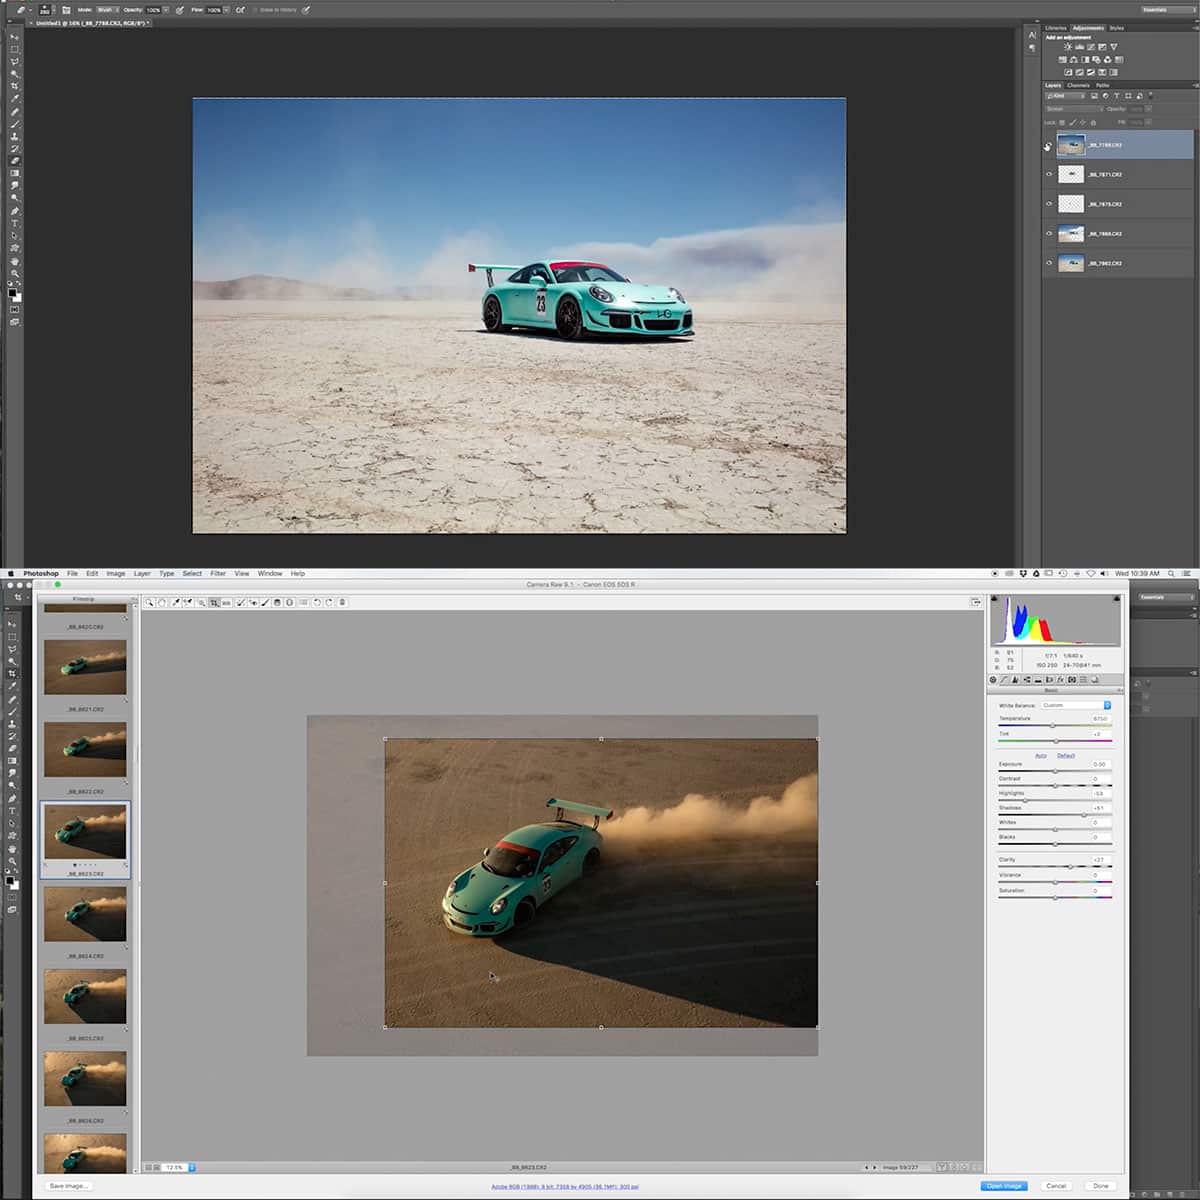Open the Tone Curve panel icon
Image resolution: width=1200 pixels, height=1200 pixels.
pyautogui.click(x=1004, y=680)
